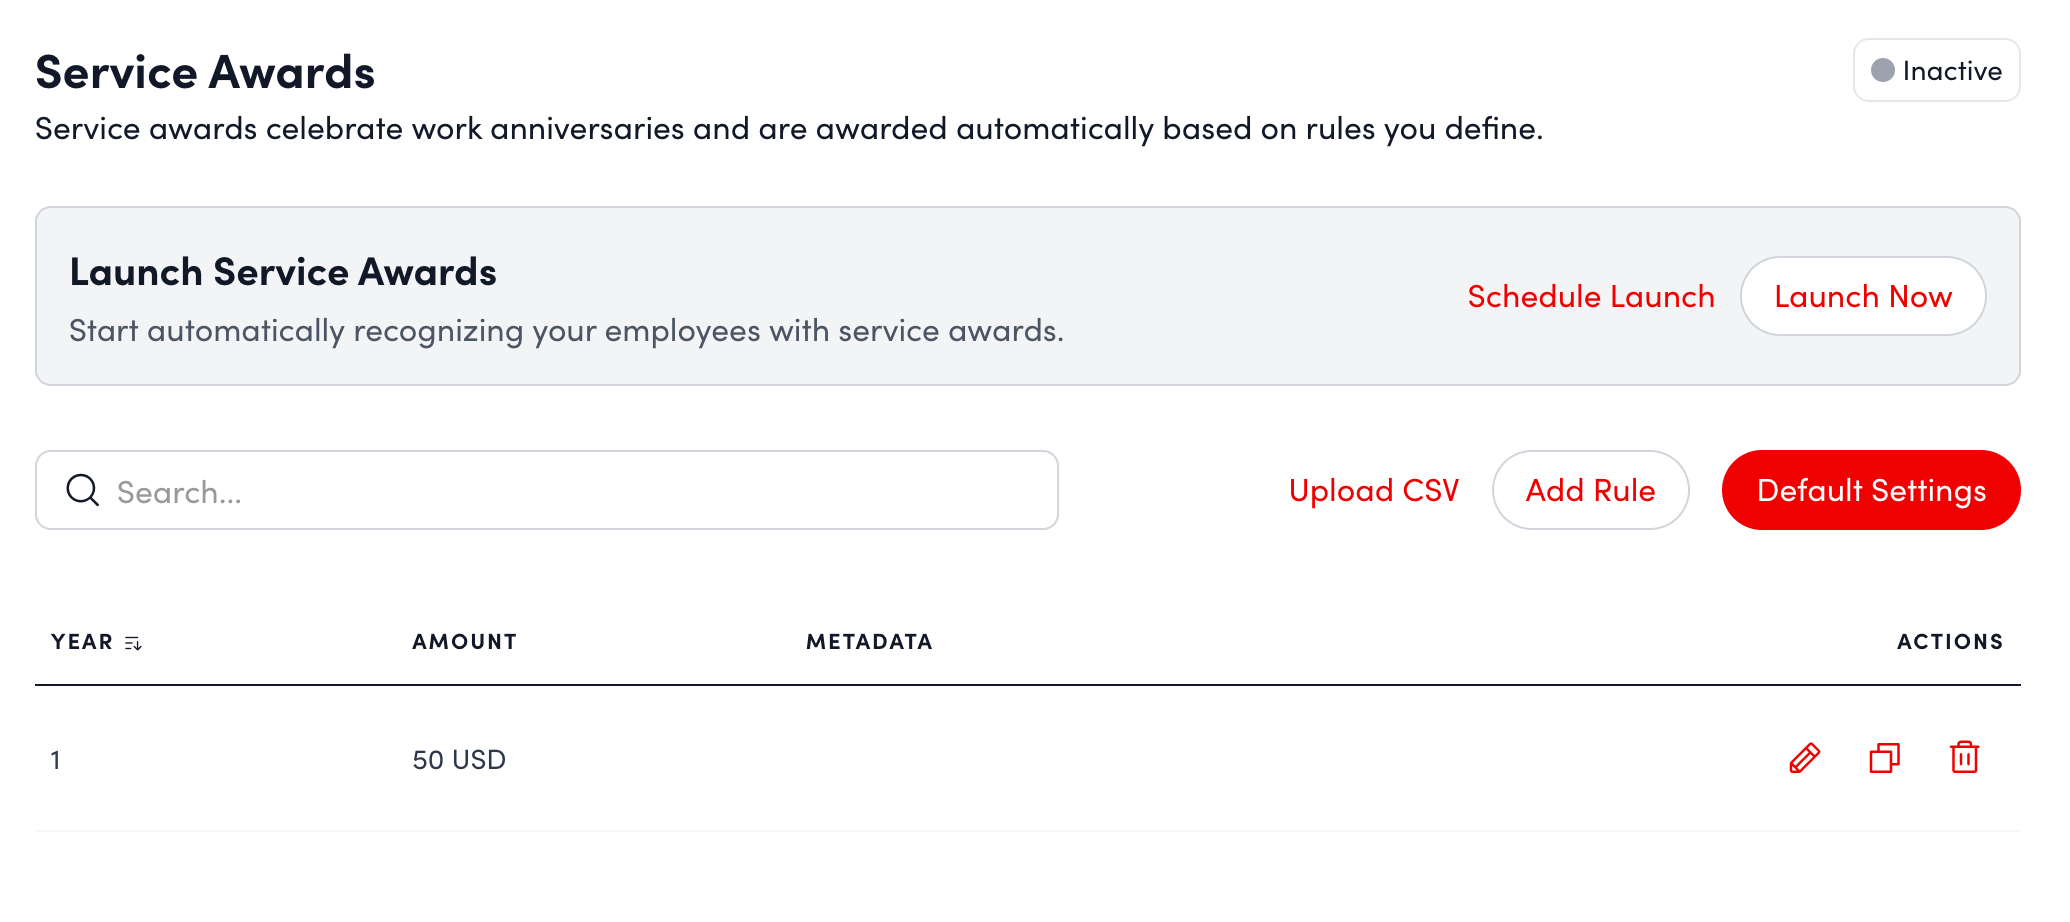The width and height of the screenshot is (2070, 922).
Task: Duplicate the 50 USD rule
Action: [x=1884, y=759]
